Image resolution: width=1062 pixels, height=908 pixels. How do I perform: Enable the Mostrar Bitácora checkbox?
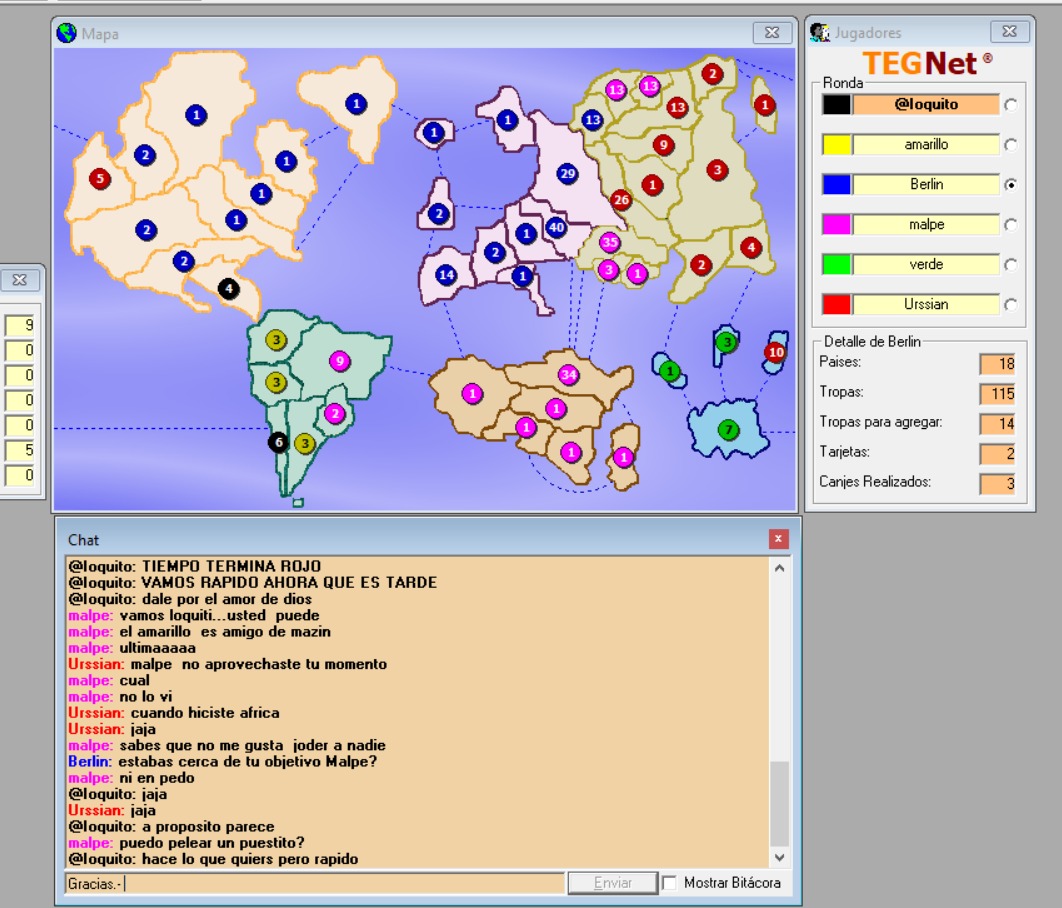(x=669, y=883)
